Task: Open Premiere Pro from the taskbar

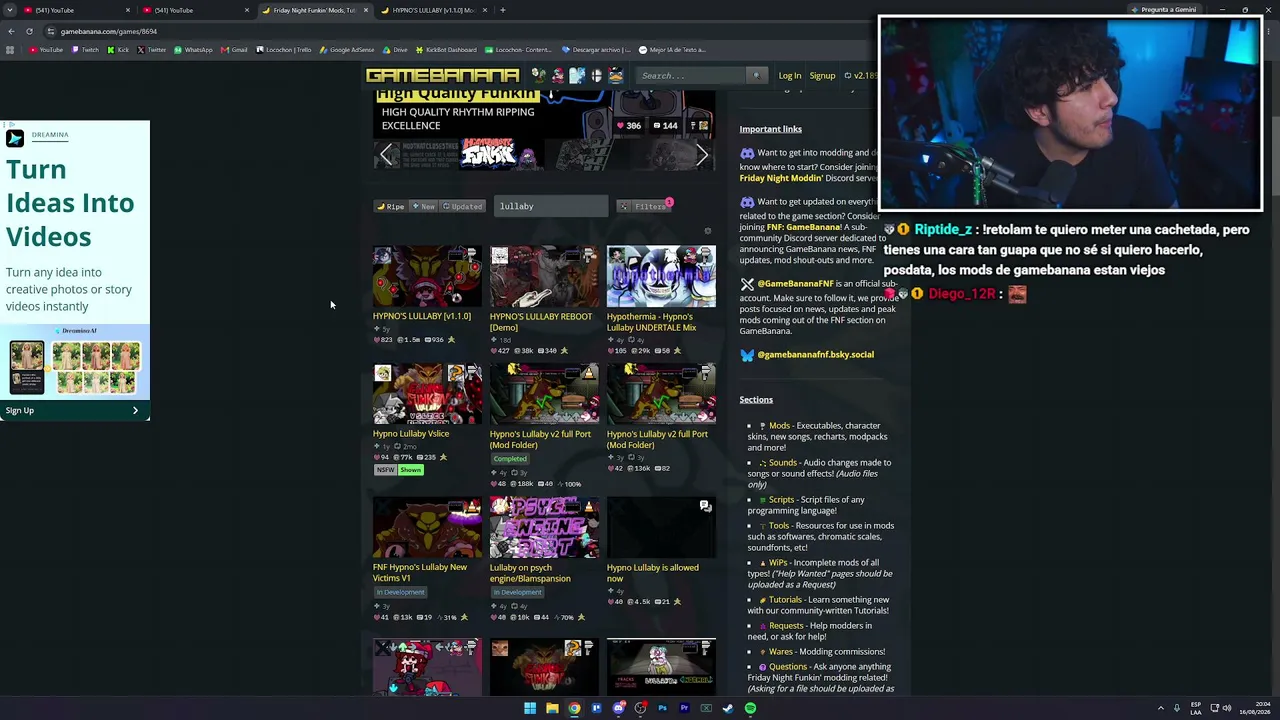Action: [684, 708]
